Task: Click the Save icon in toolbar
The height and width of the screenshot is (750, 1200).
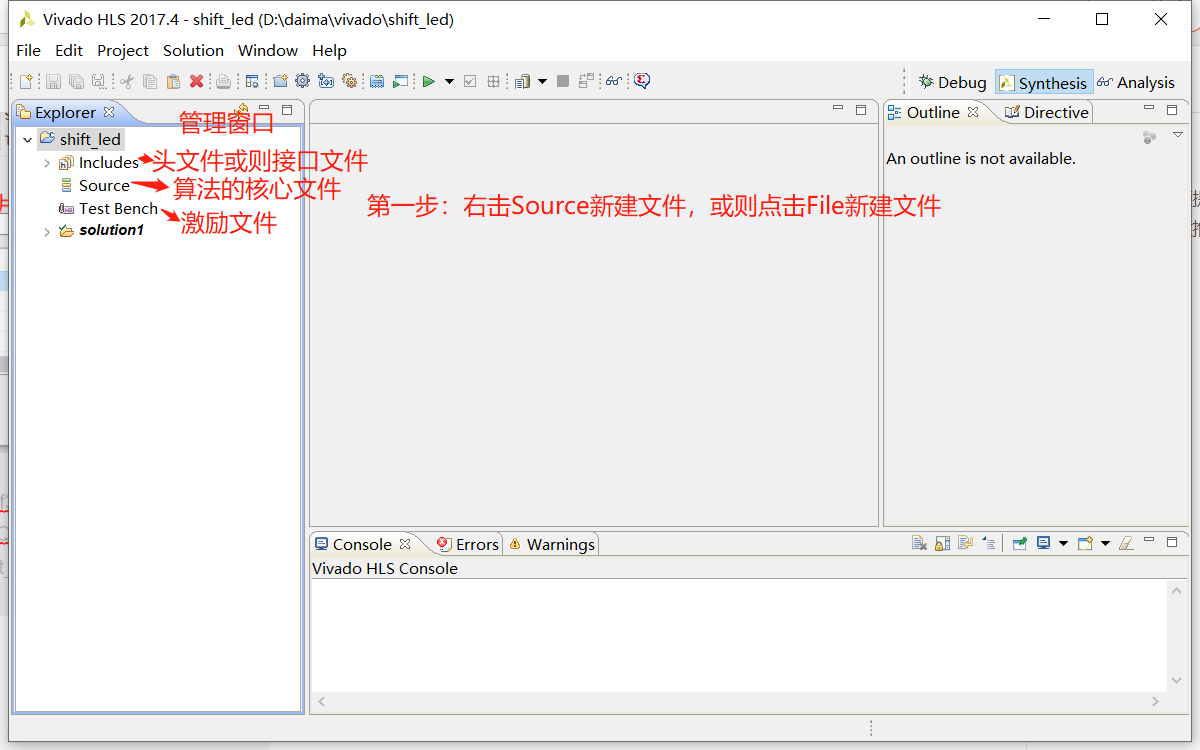Action: coord(53,81)
